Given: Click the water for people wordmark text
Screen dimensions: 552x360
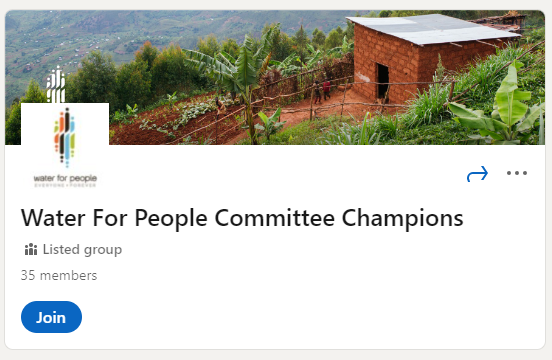Looking at the screenshot, I should pyautogui.click(x=65, y=178).
